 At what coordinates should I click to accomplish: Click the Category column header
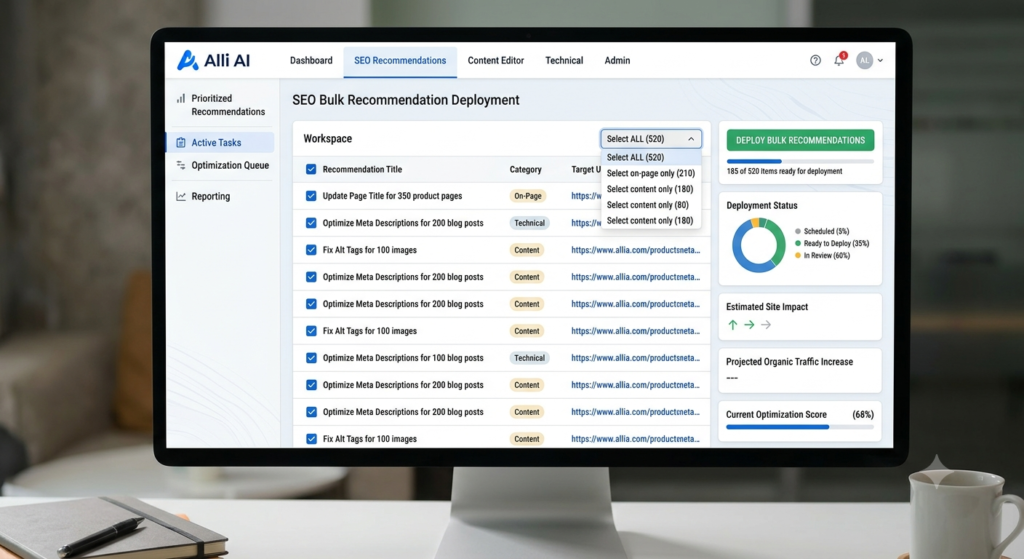[x=526, y=169]
